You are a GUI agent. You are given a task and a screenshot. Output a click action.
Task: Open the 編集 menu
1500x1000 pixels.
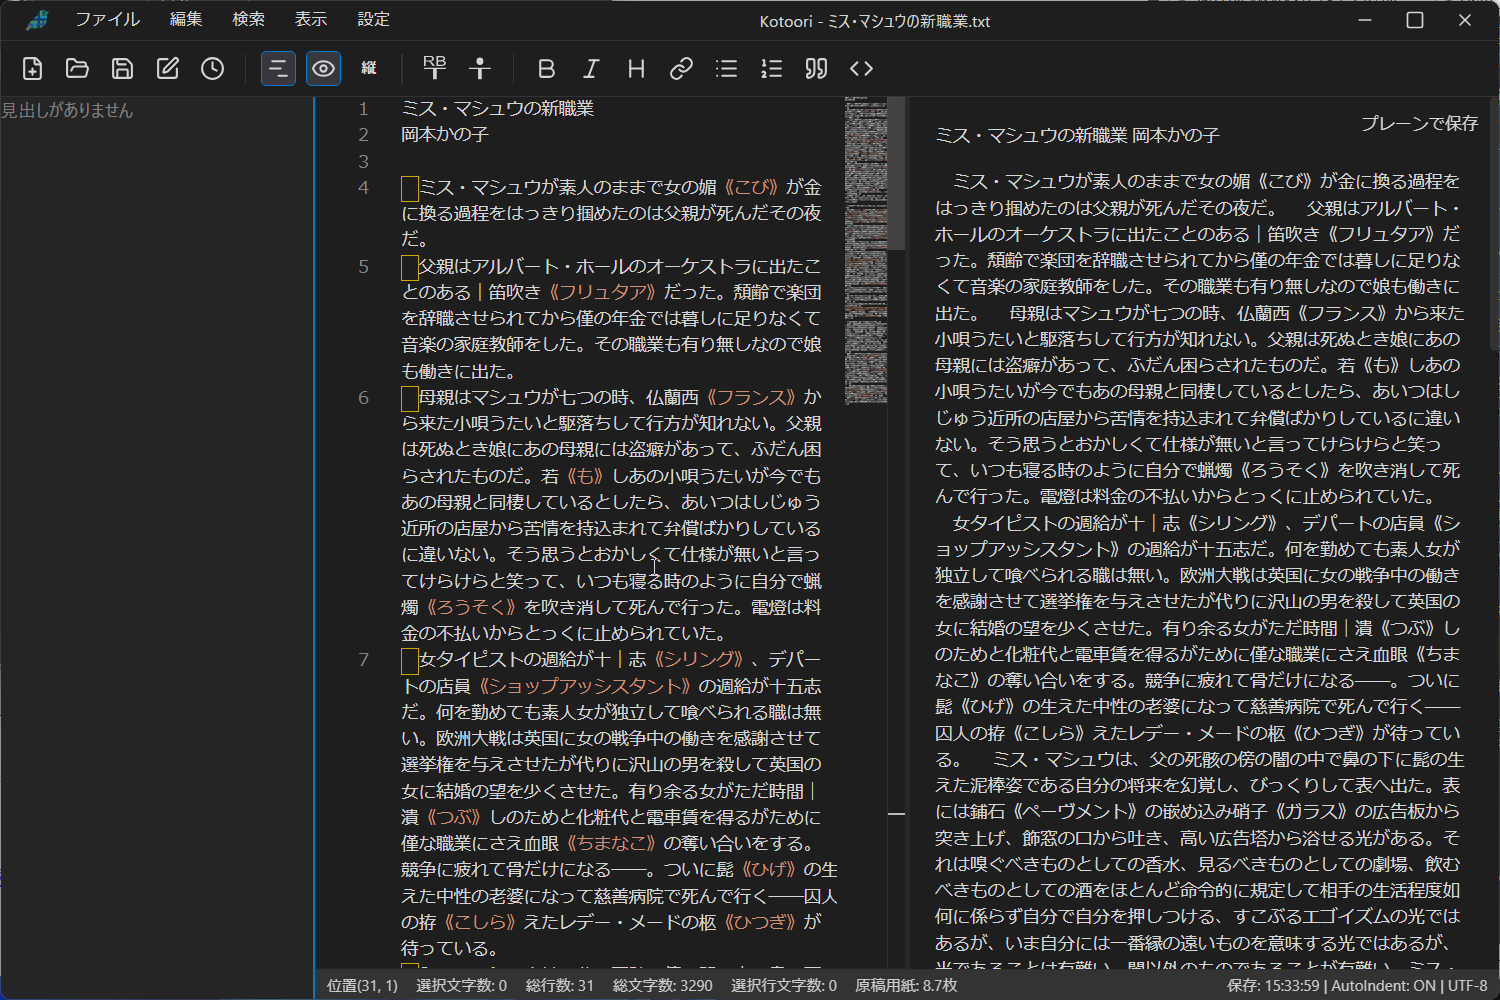tap(186, 20)
